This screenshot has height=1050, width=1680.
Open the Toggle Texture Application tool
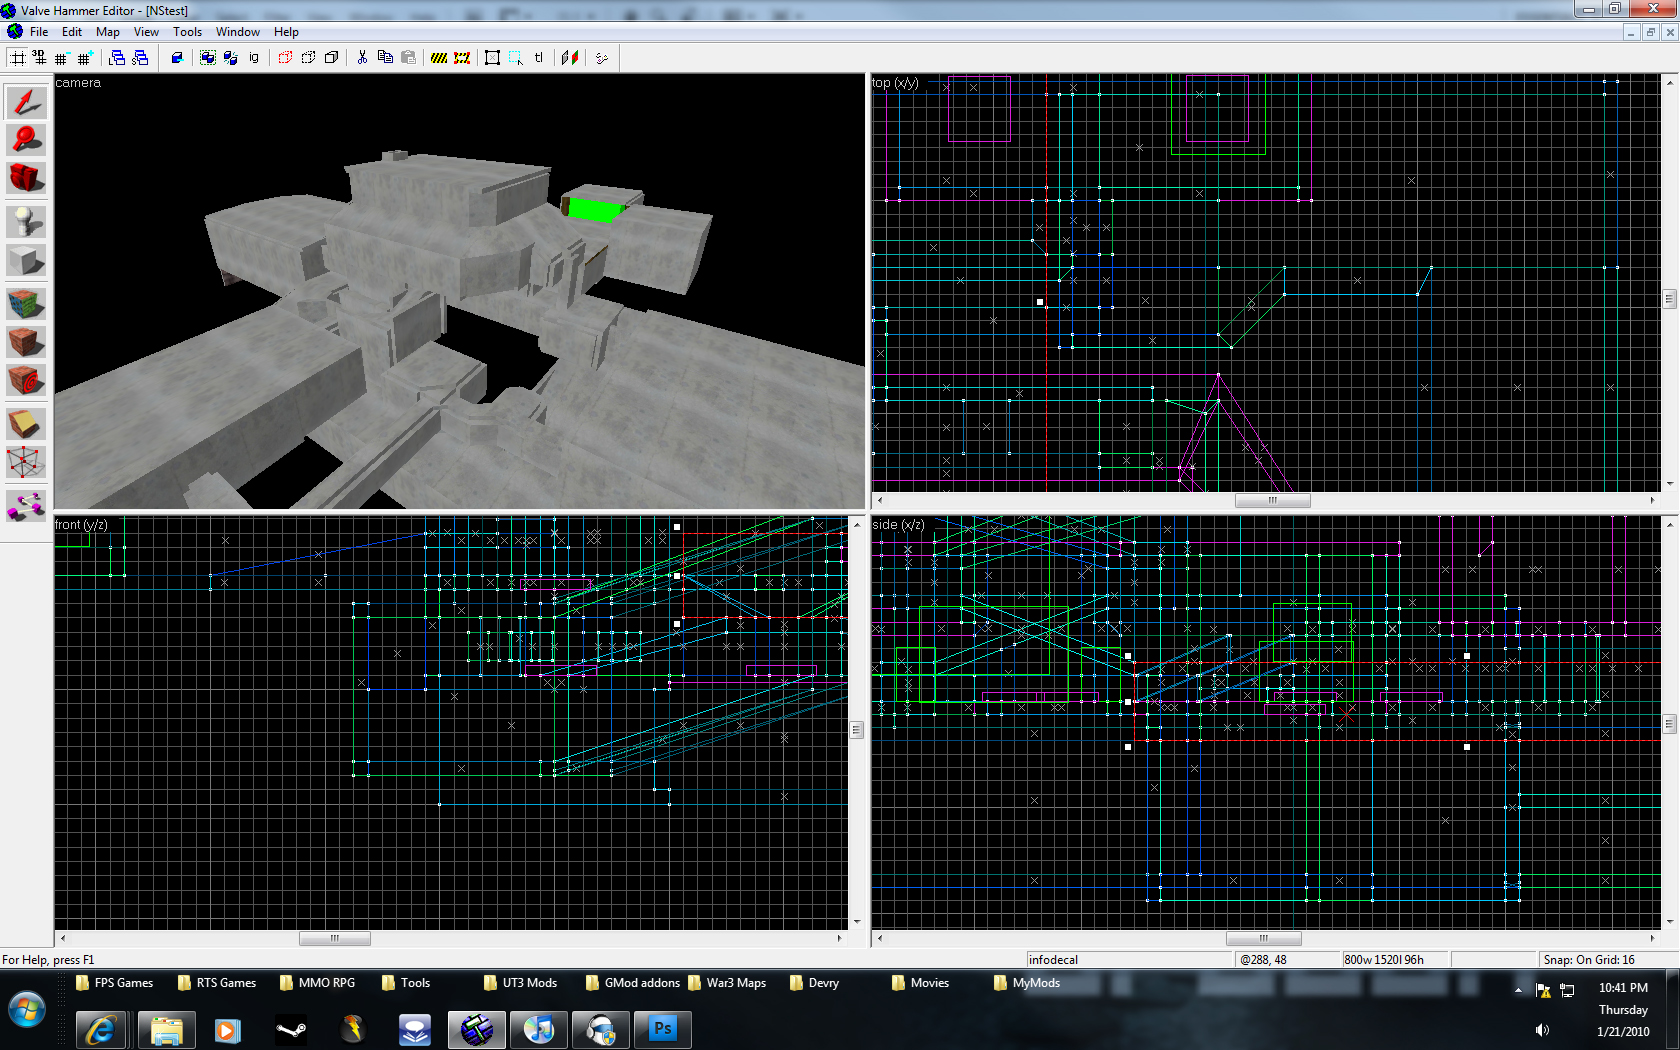click(x=26, y=303)
